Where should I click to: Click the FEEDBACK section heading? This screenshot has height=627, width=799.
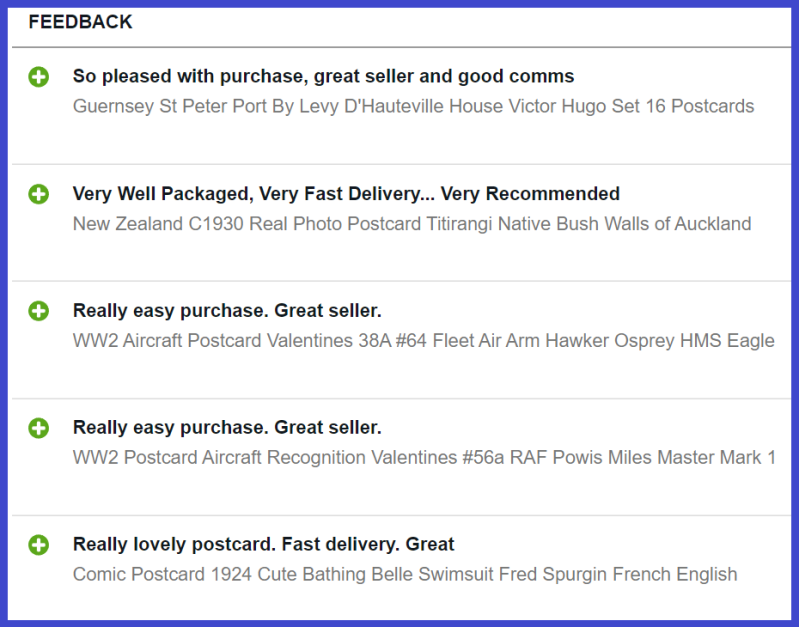80,22
